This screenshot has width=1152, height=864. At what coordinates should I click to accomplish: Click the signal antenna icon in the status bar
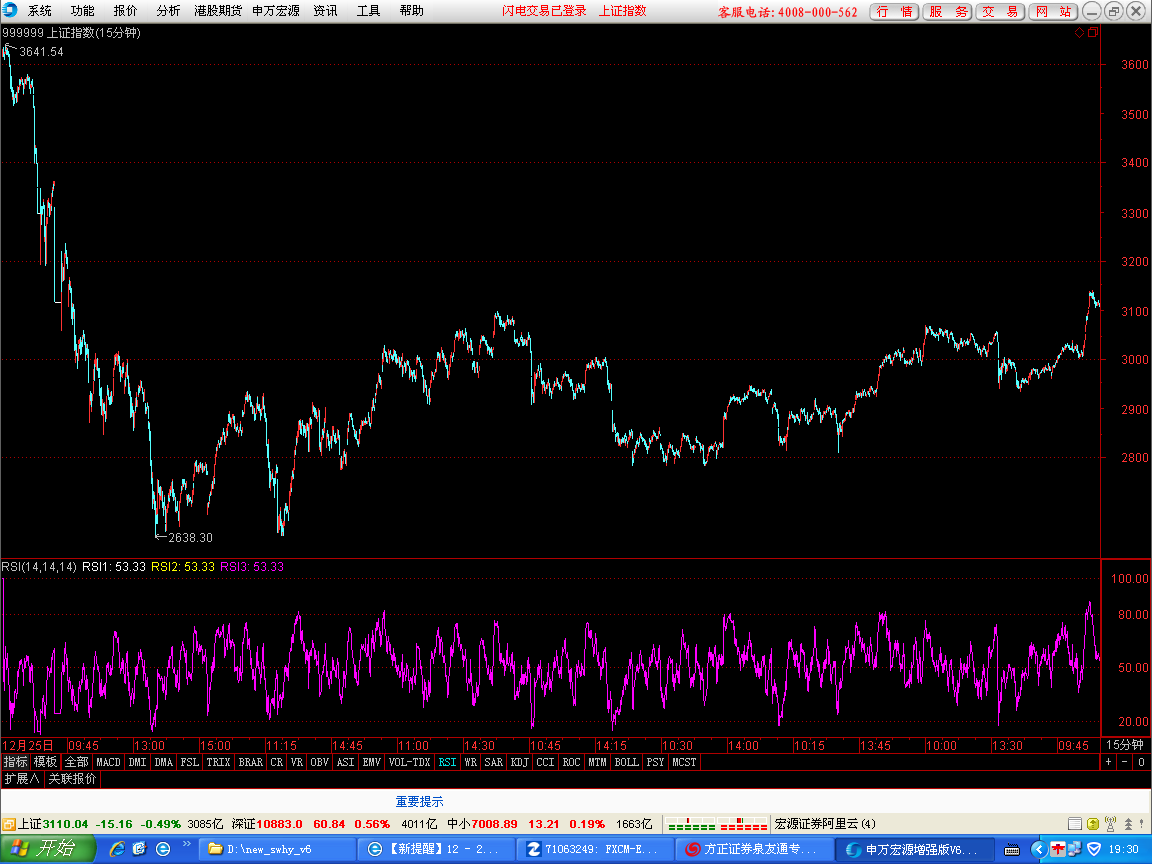click(x=1110, y=824)
